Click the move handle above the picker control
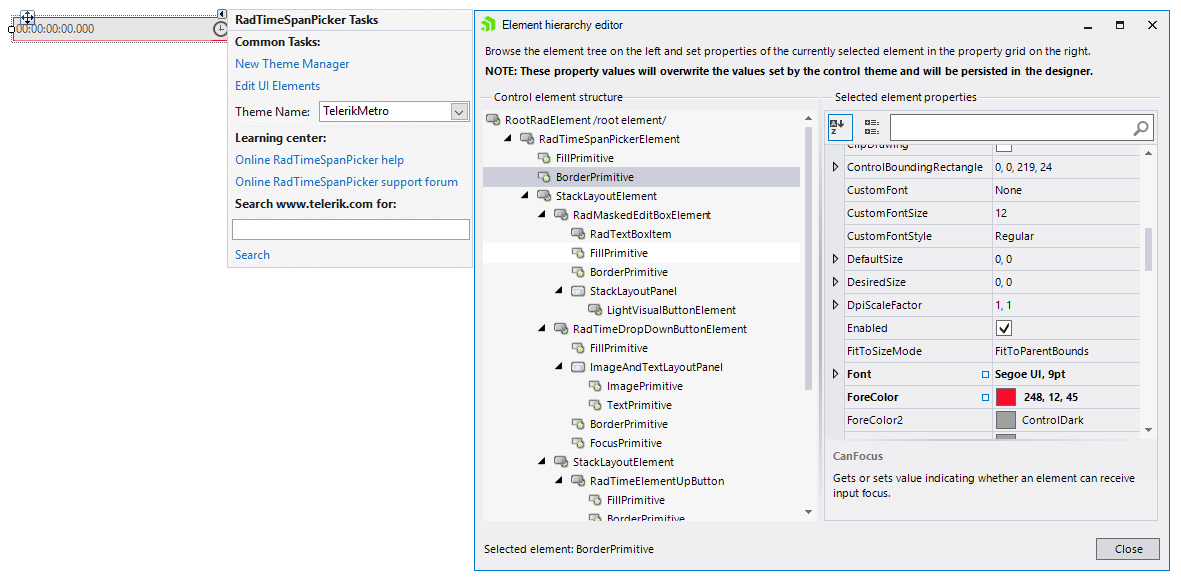This screenshot has height=578, width=1181. 29,18
